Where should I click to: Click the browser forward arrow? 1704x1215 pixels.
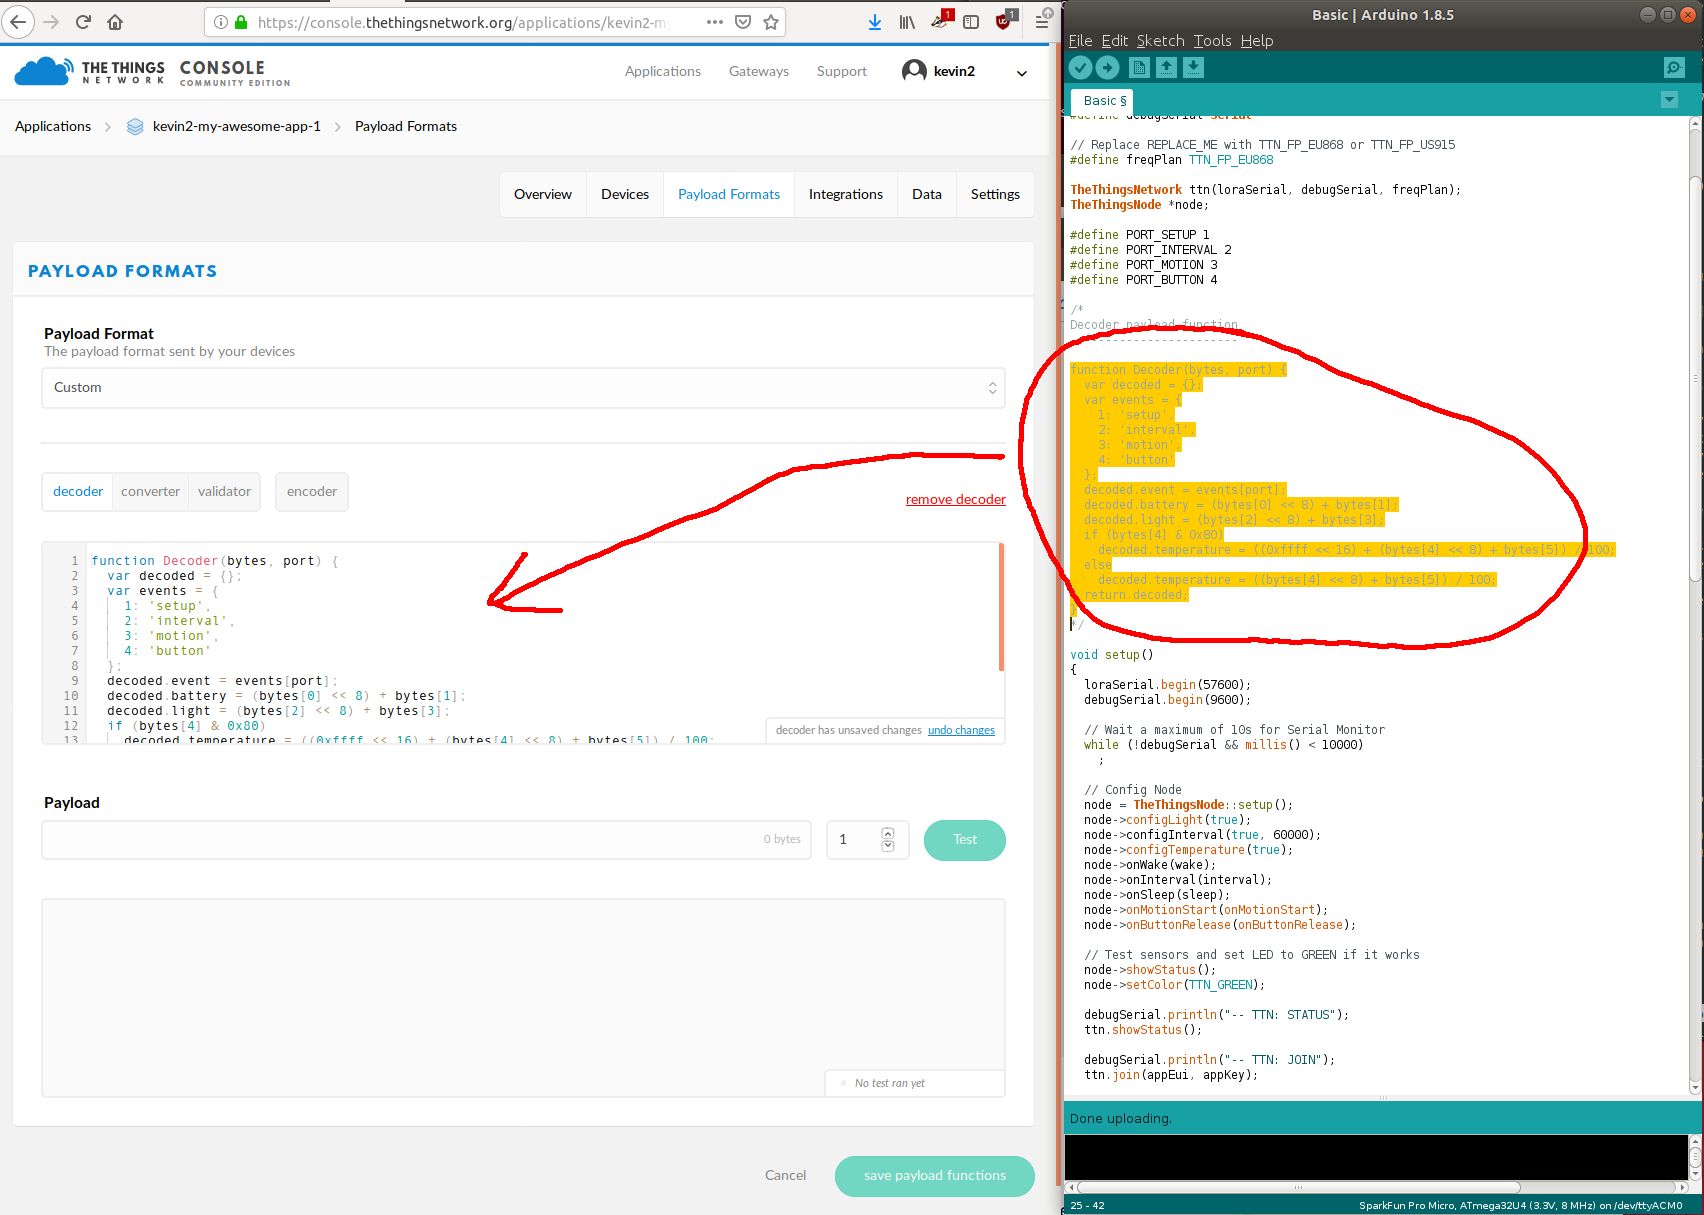click(51, 22)
